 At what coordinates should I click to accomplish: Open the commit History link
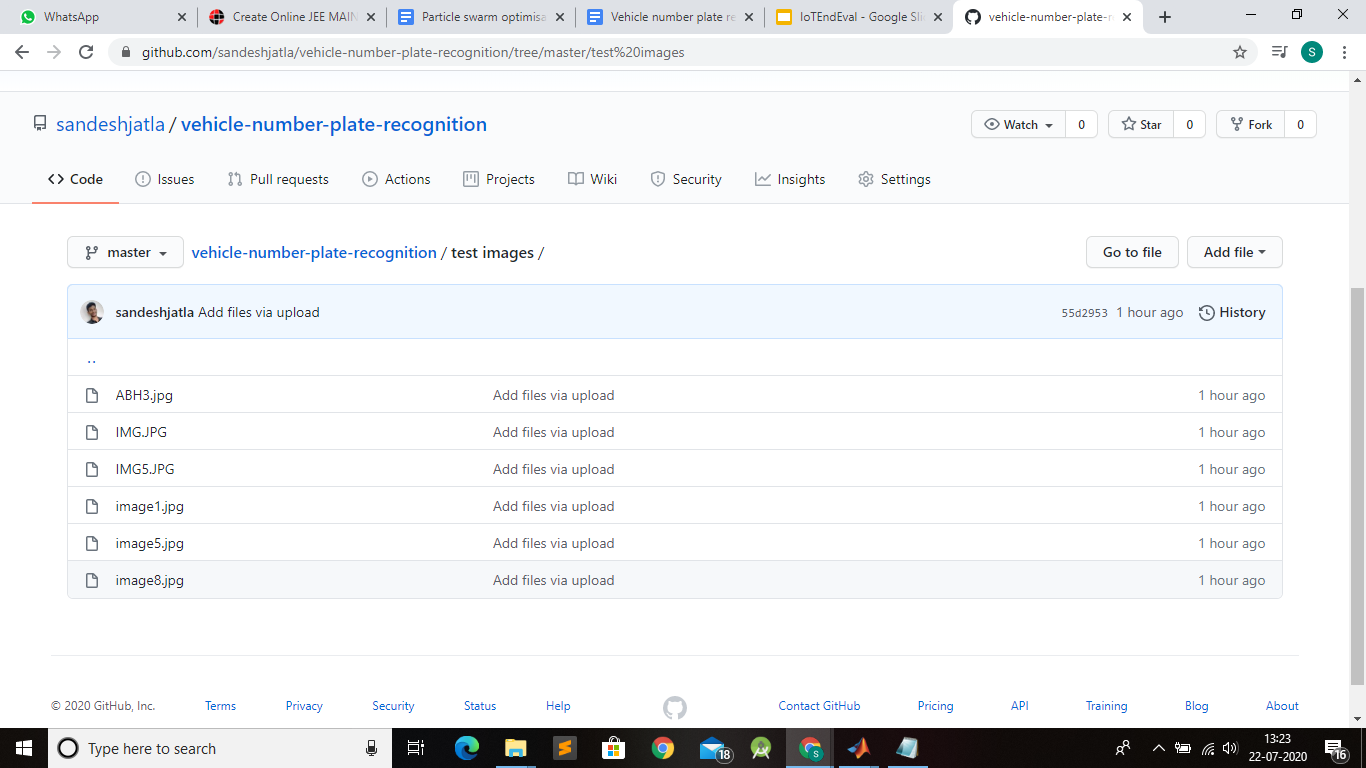(x=1232, y=312)
